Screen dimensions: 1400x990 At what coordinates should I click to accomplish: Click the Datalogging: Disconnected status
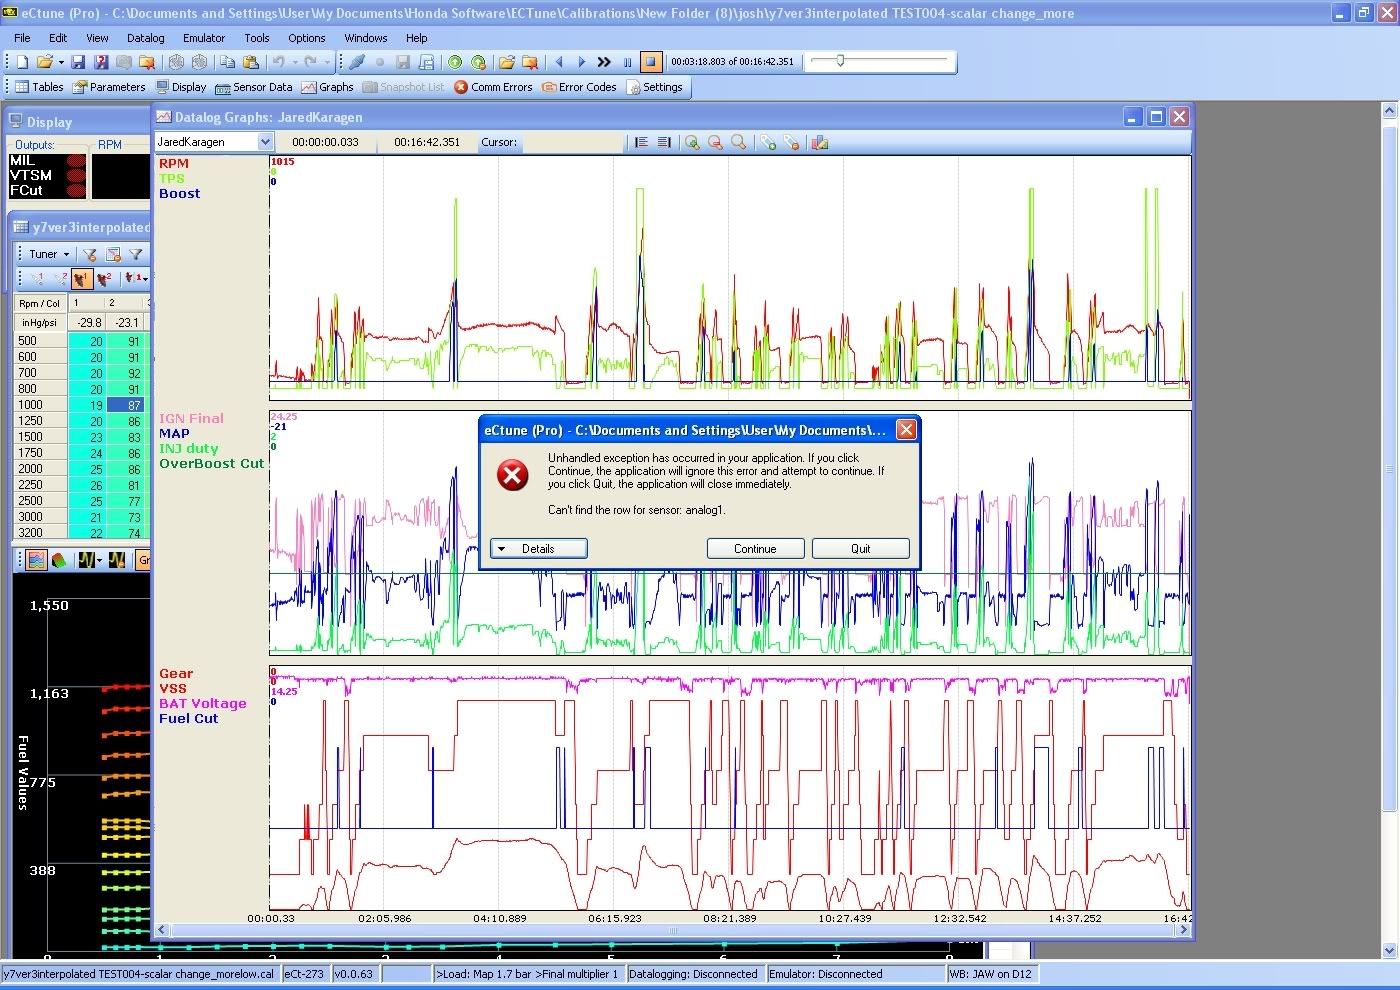tap(693, 974)
